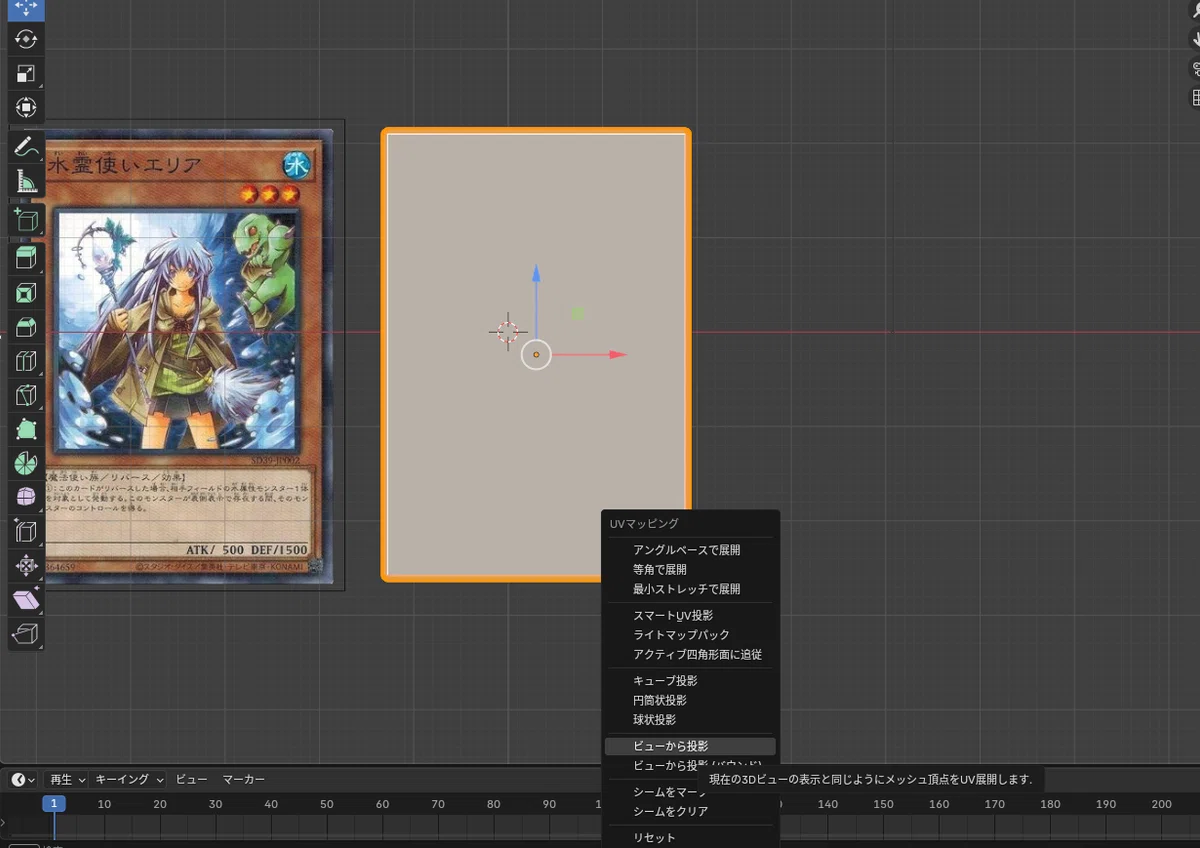
Task: Select the Shrink/Fatten tool
Action: click(x=26, y=565)
